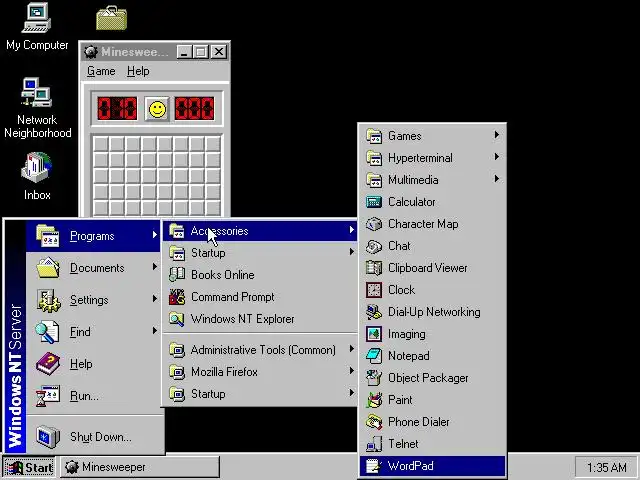Screen dimensions: 640x480
Task: Click the Dial-Up Networking icon
Action: pyautogui.click(x=374, y=312)
